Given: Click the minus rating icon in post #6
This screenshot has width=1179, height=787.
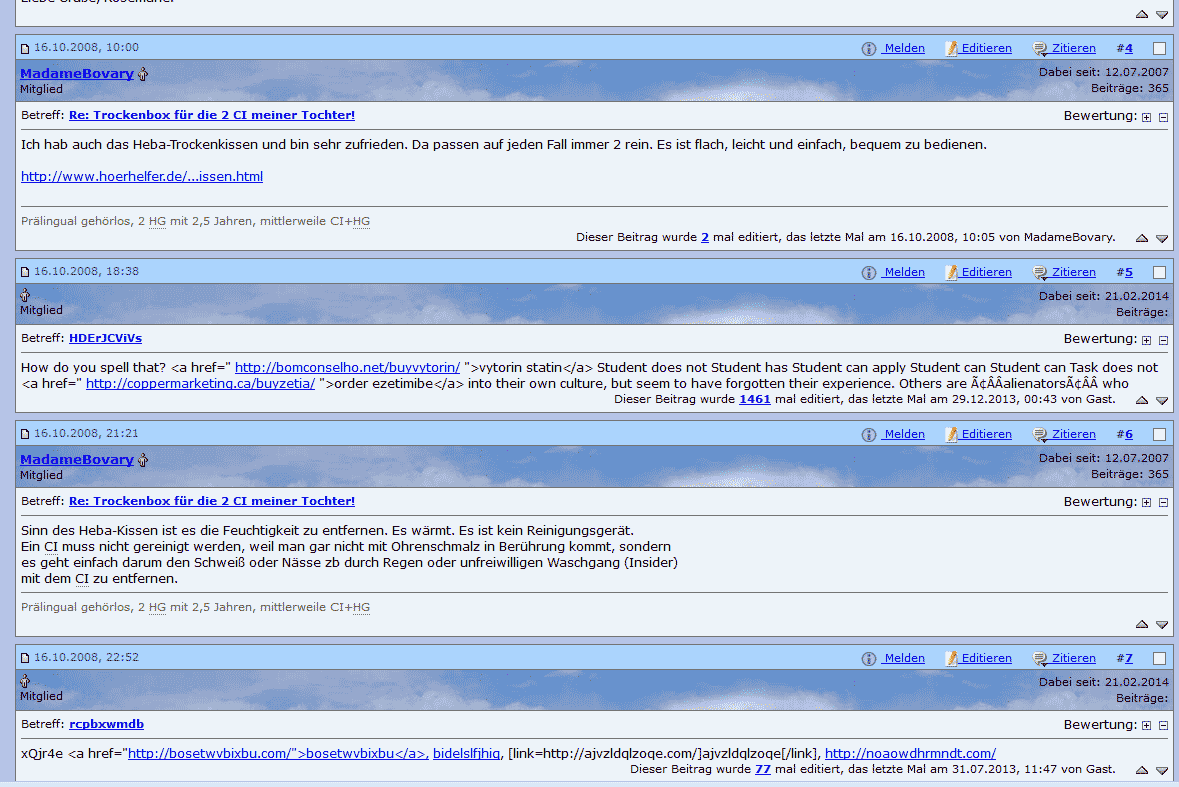Looking at the screenshot, I should [x=1163, y=503].
